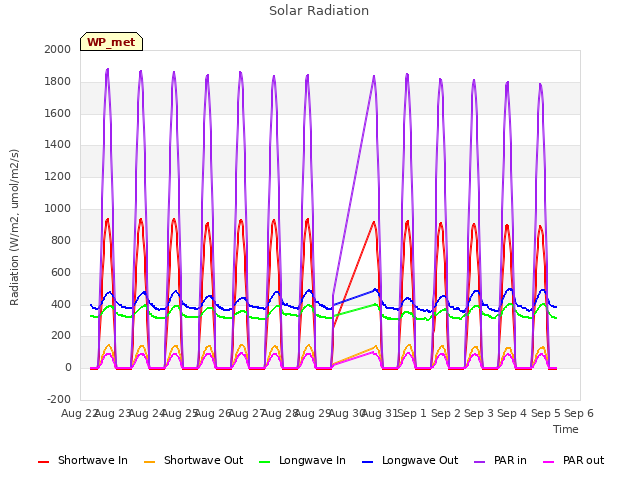Click the 1800 y-axis tick label
The width and height of the screenshot is (640, 480).
(58, 81)
